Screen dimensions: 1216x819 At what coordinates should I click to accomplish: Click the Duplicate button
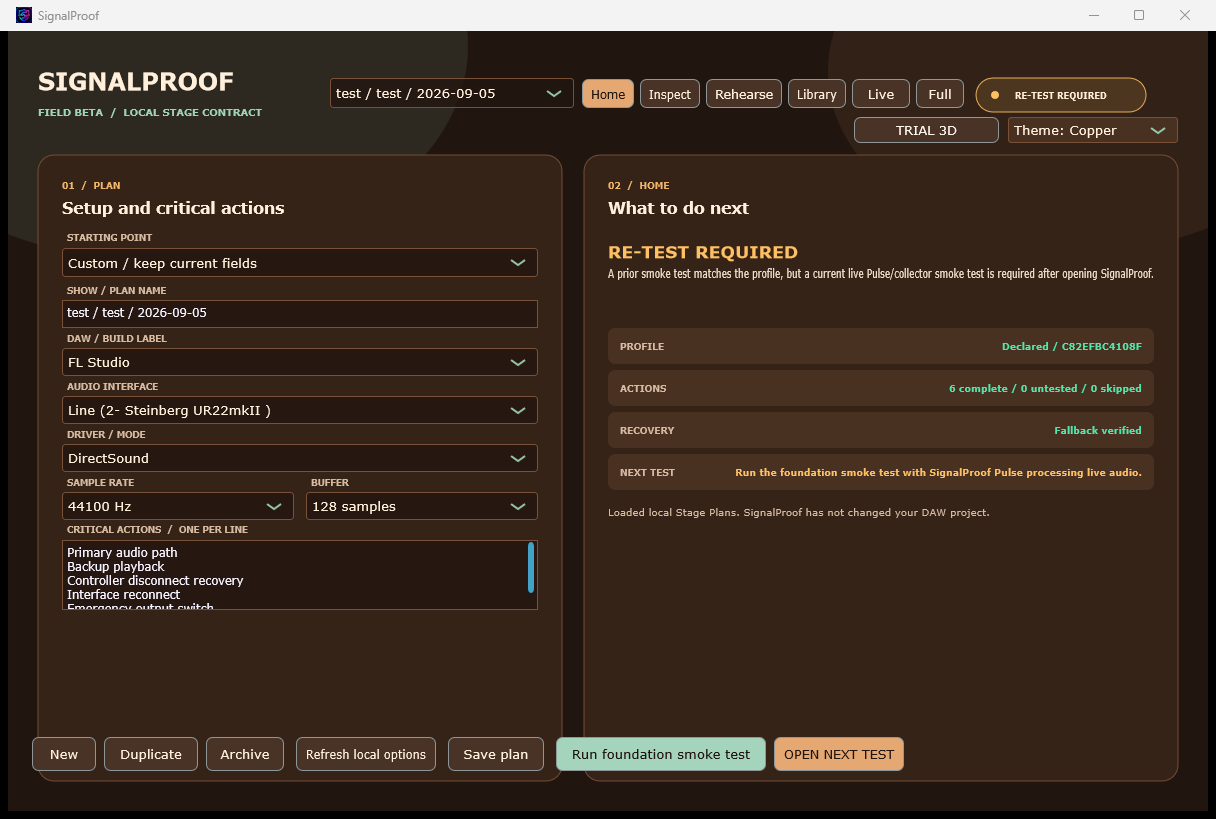pyautogui.click(x=151, y=754)
